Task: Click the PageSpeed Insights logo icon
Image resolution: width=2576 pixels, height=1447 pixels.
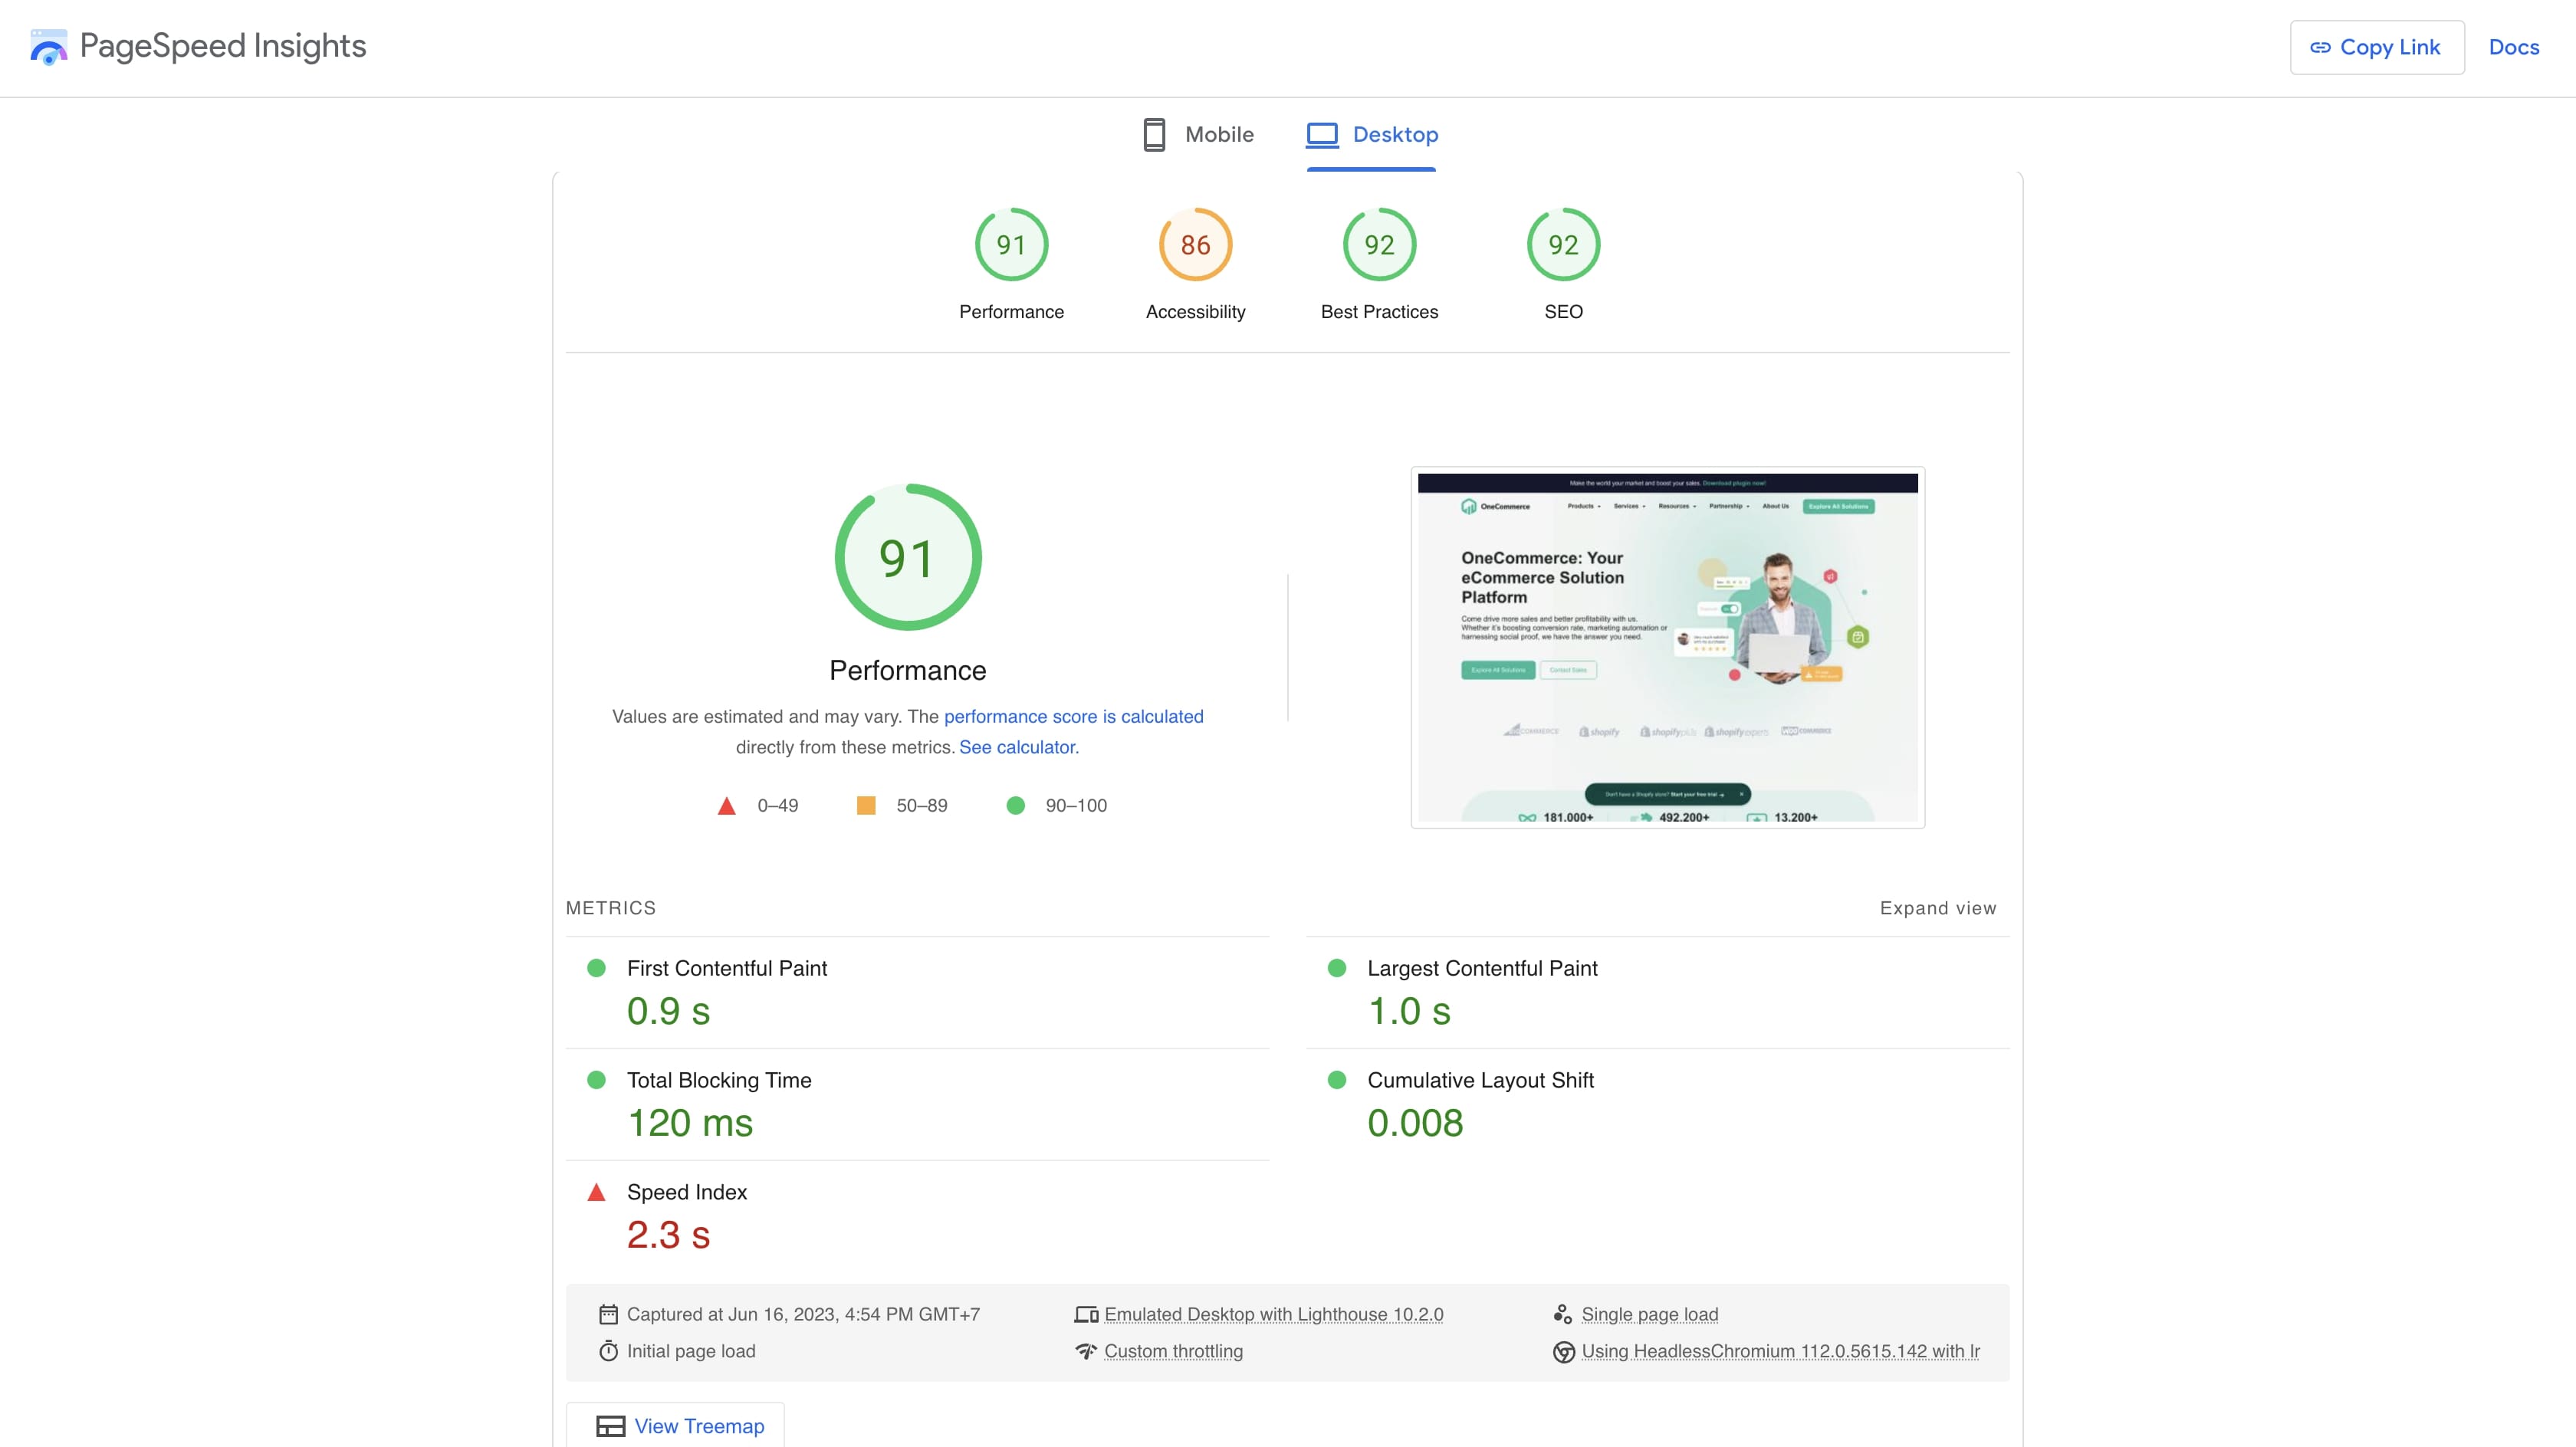Action: [48, 47]
